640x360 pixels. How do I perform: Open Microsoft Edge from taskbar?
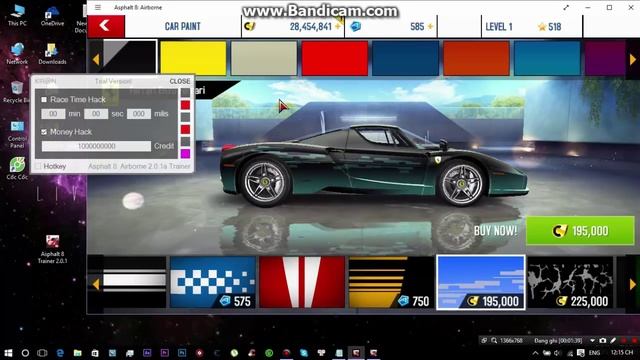(60, 353)
